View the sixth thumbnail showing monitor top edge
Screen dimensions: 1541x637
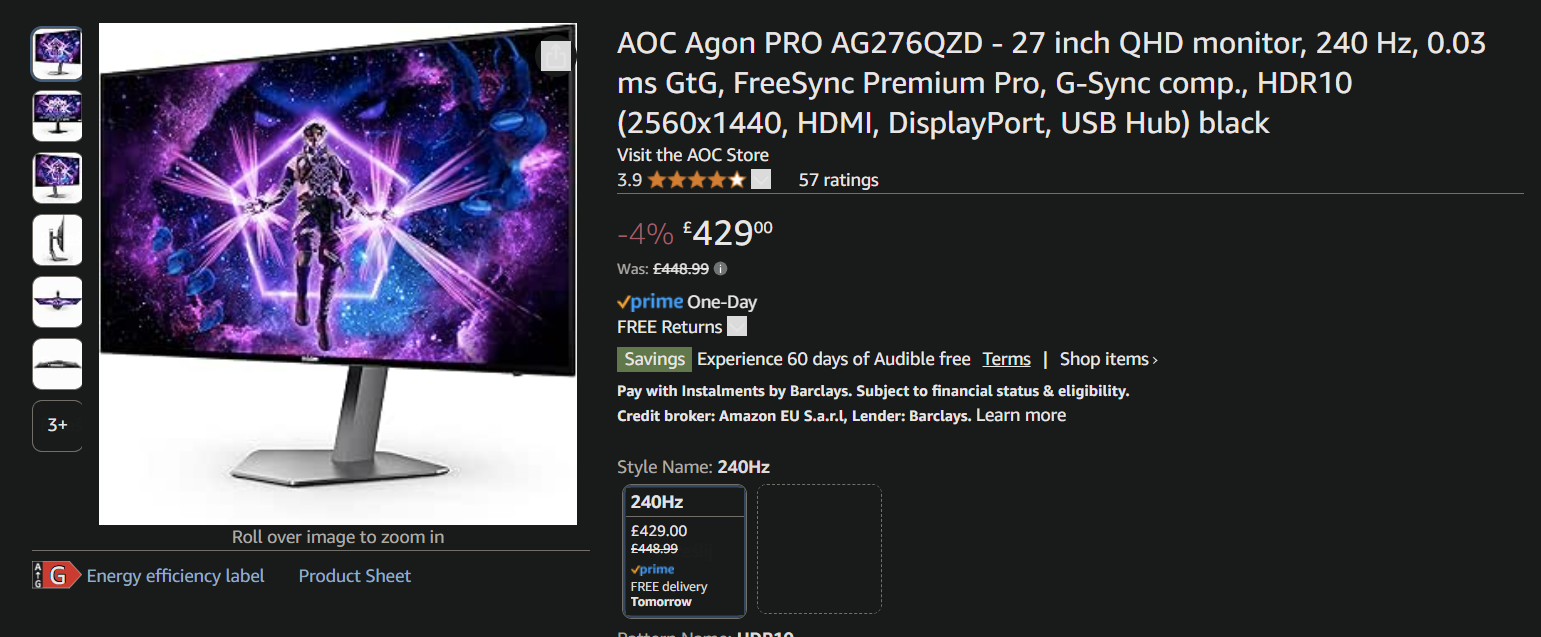[x=57, y=364]
